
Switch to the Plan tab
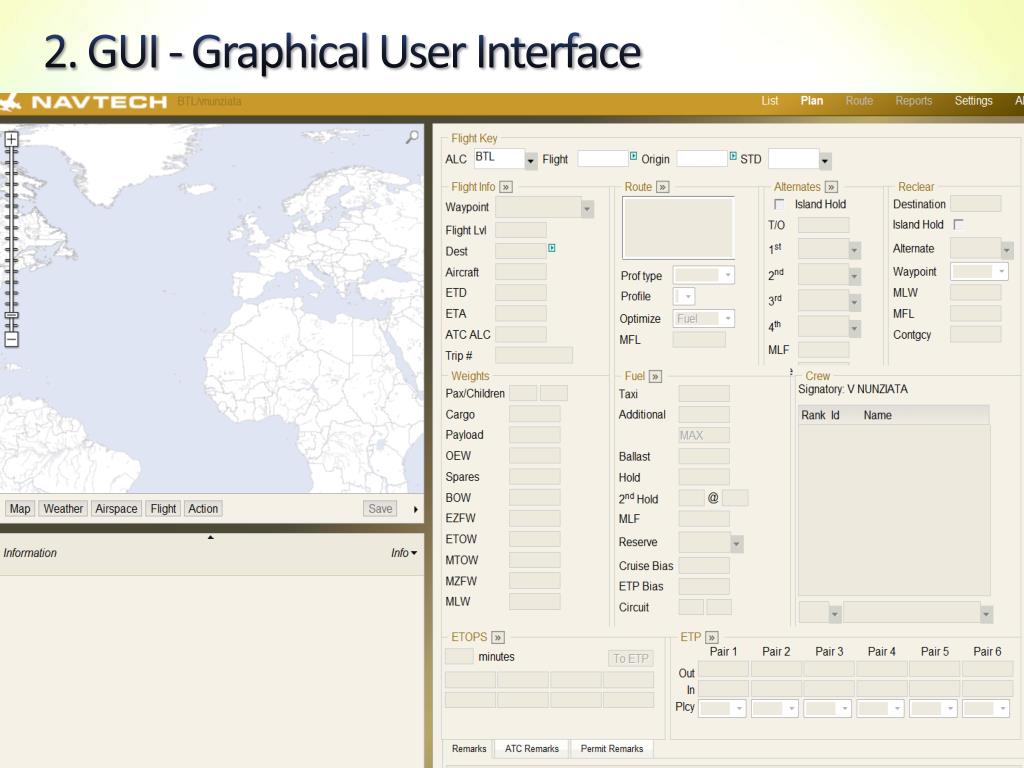(812, 101)
